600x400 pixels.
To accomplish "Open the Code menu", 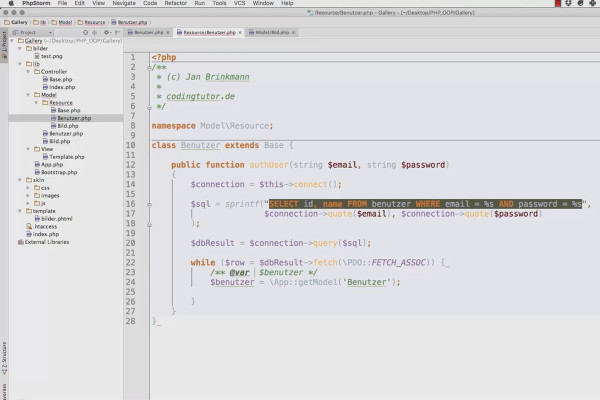I will point(150,3).
